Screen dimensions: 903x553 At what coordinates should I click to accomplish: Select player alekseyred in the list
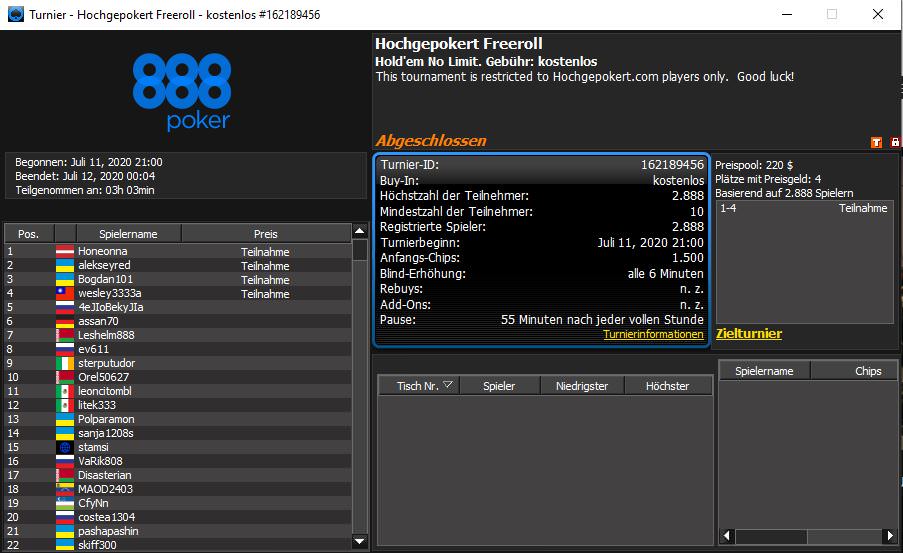pos(104,266)
